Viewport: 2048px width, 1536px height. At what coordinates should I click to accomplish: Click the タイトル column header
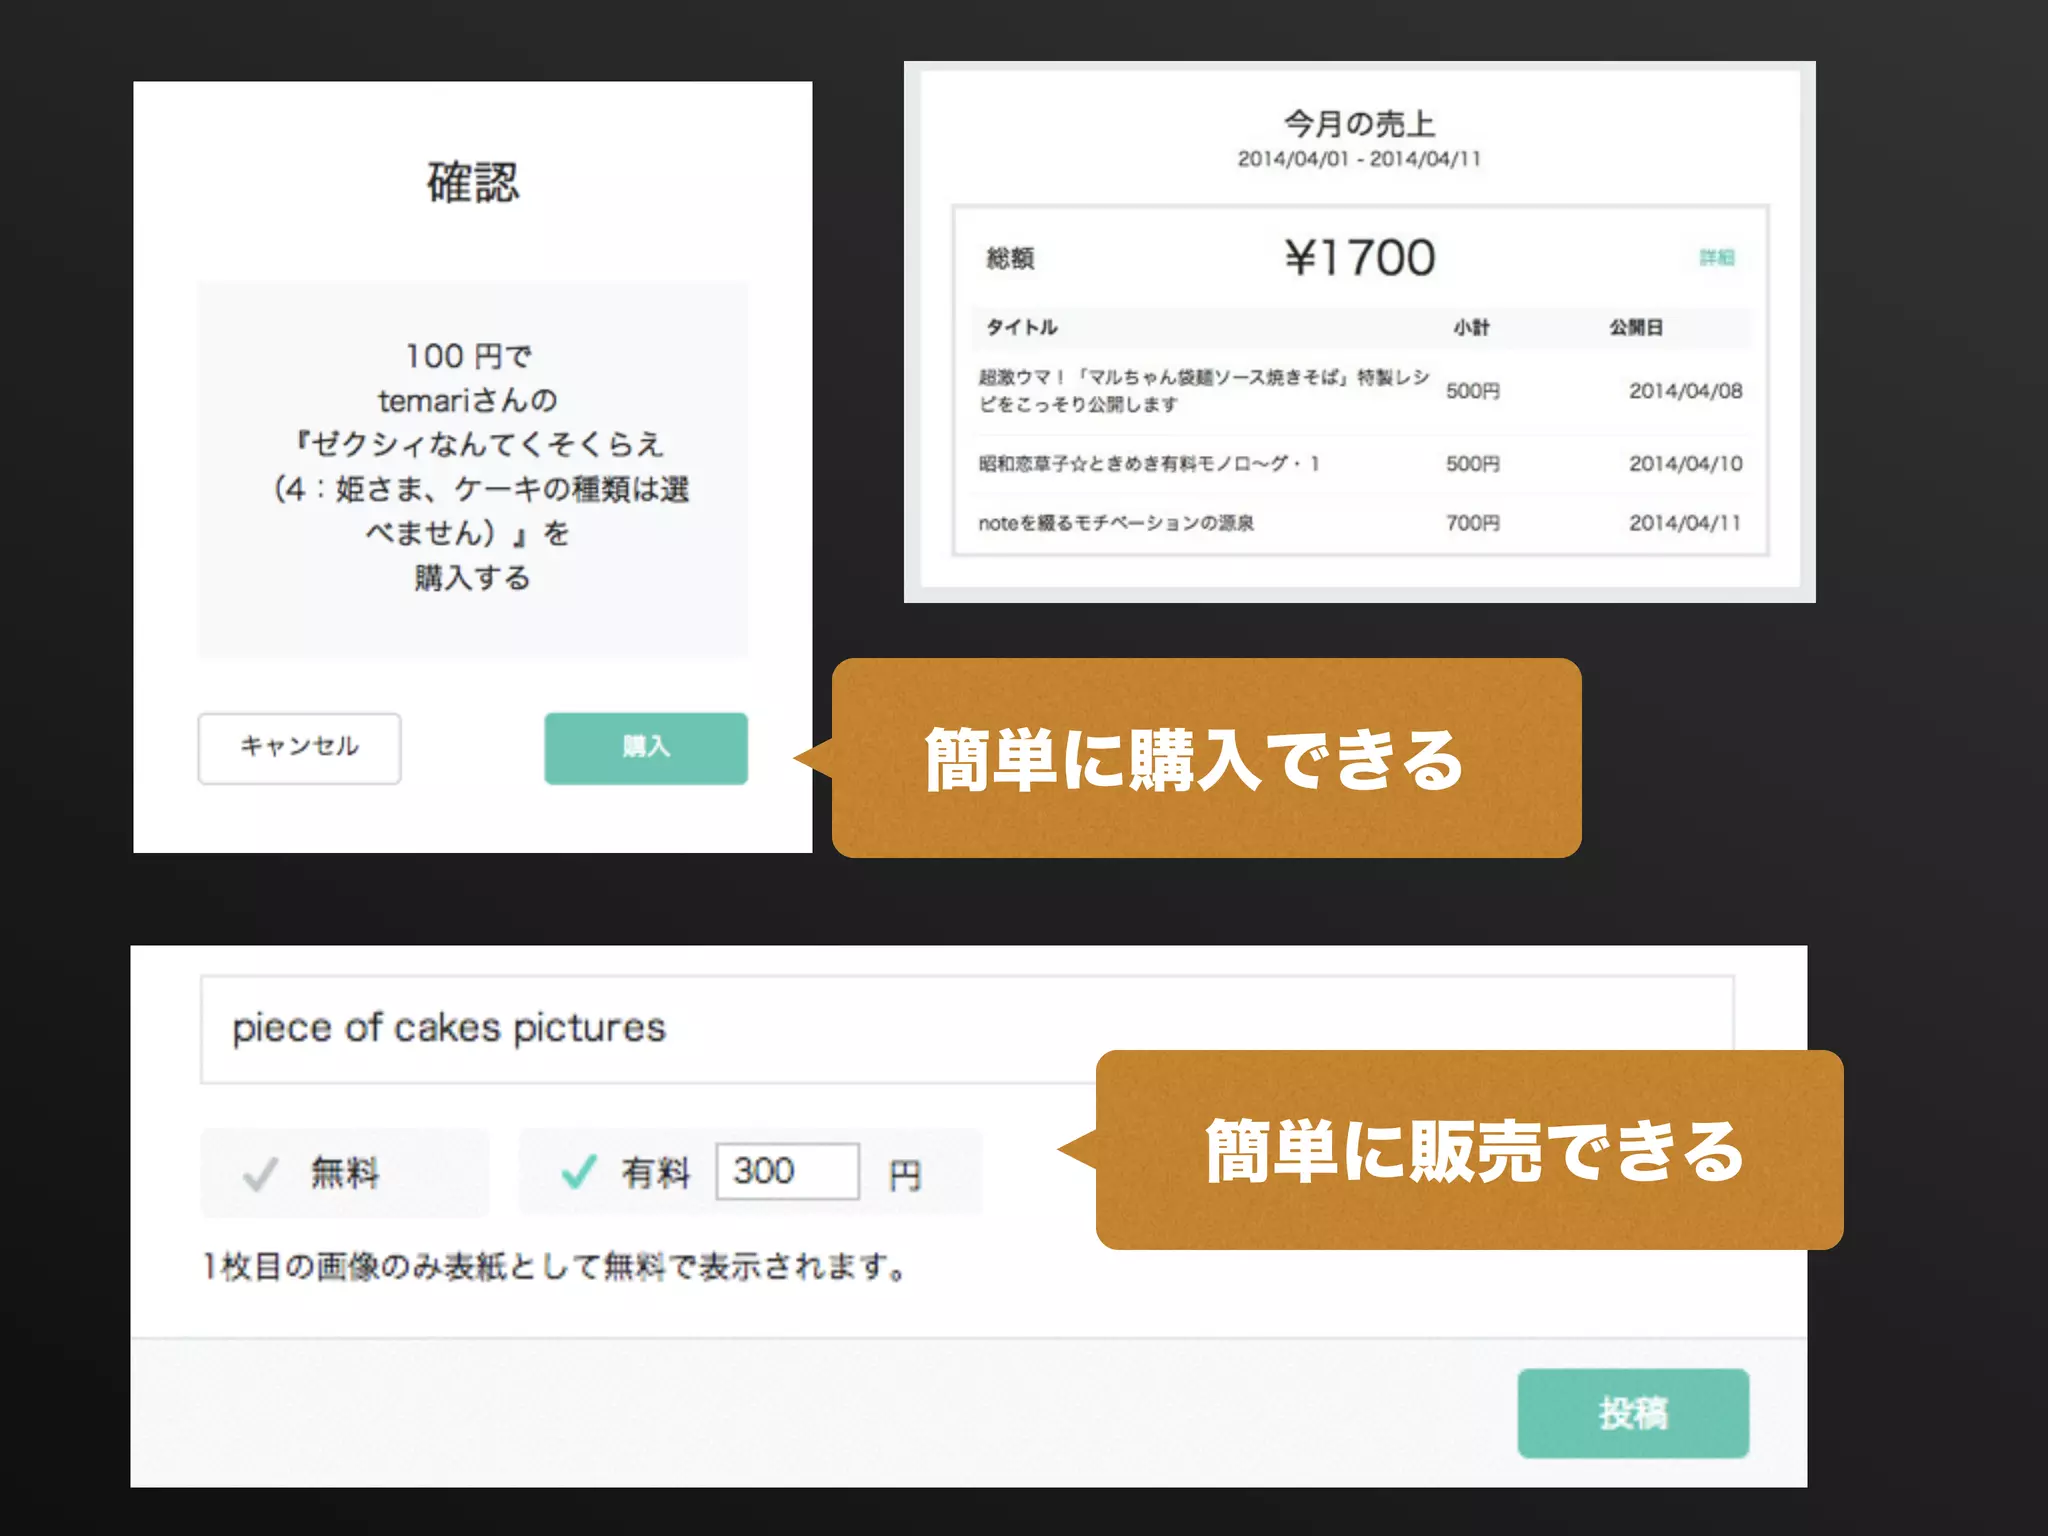[1021, 328]
